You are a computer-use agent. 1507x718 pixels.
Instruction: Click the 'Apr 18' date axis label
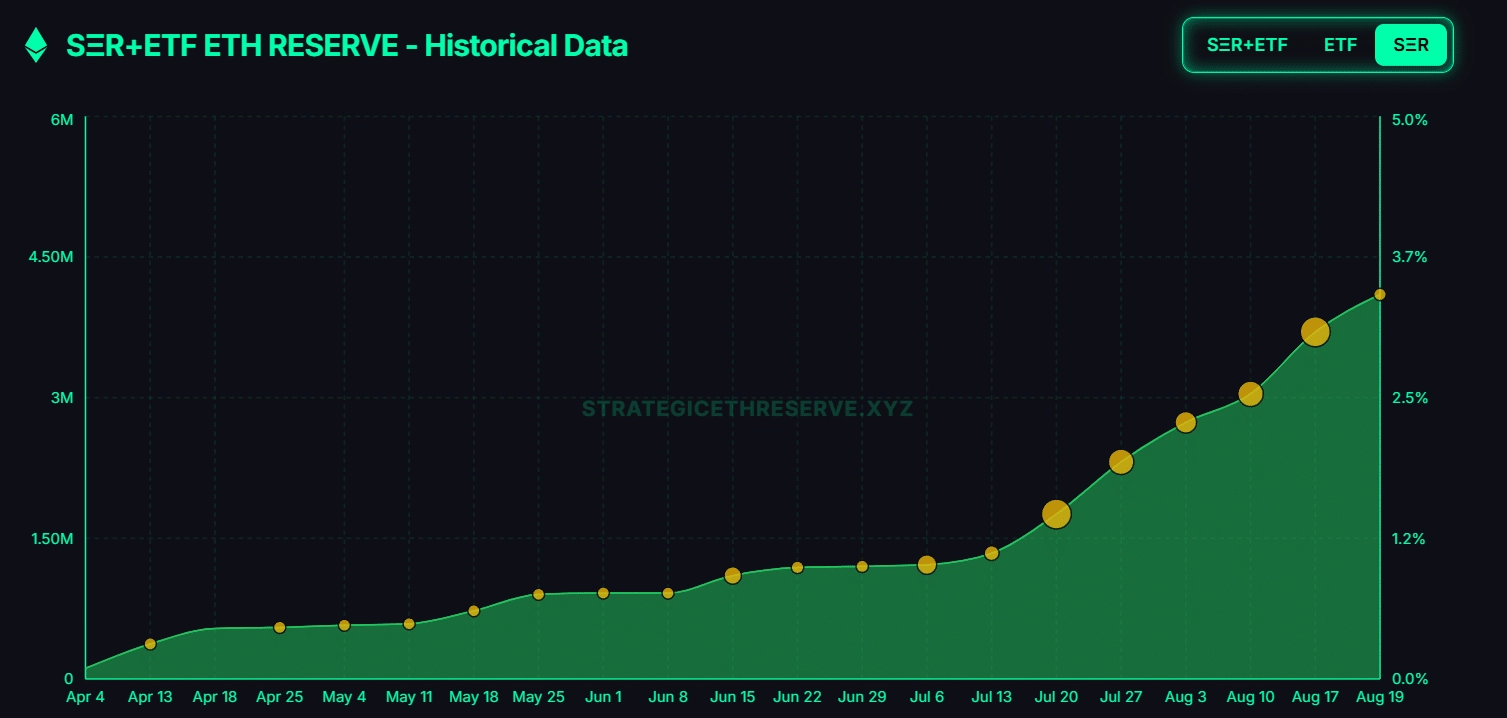click(215, 697)
